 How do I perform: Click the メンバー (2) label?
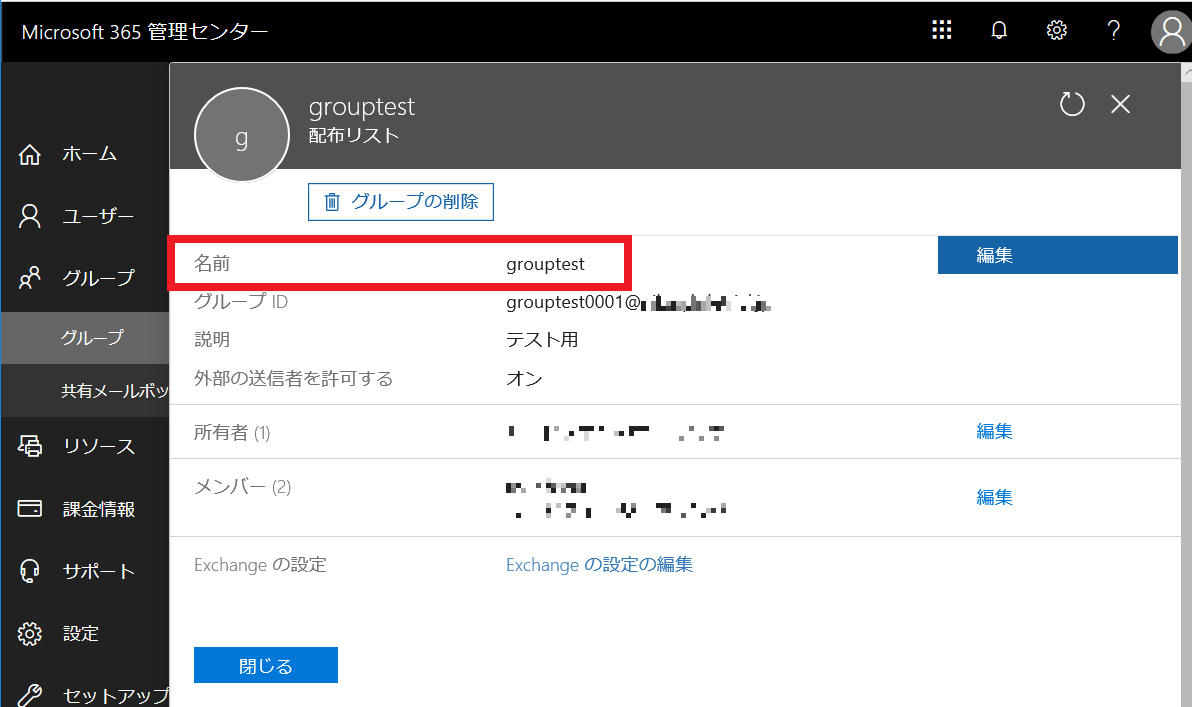click(x=243, y=487)
